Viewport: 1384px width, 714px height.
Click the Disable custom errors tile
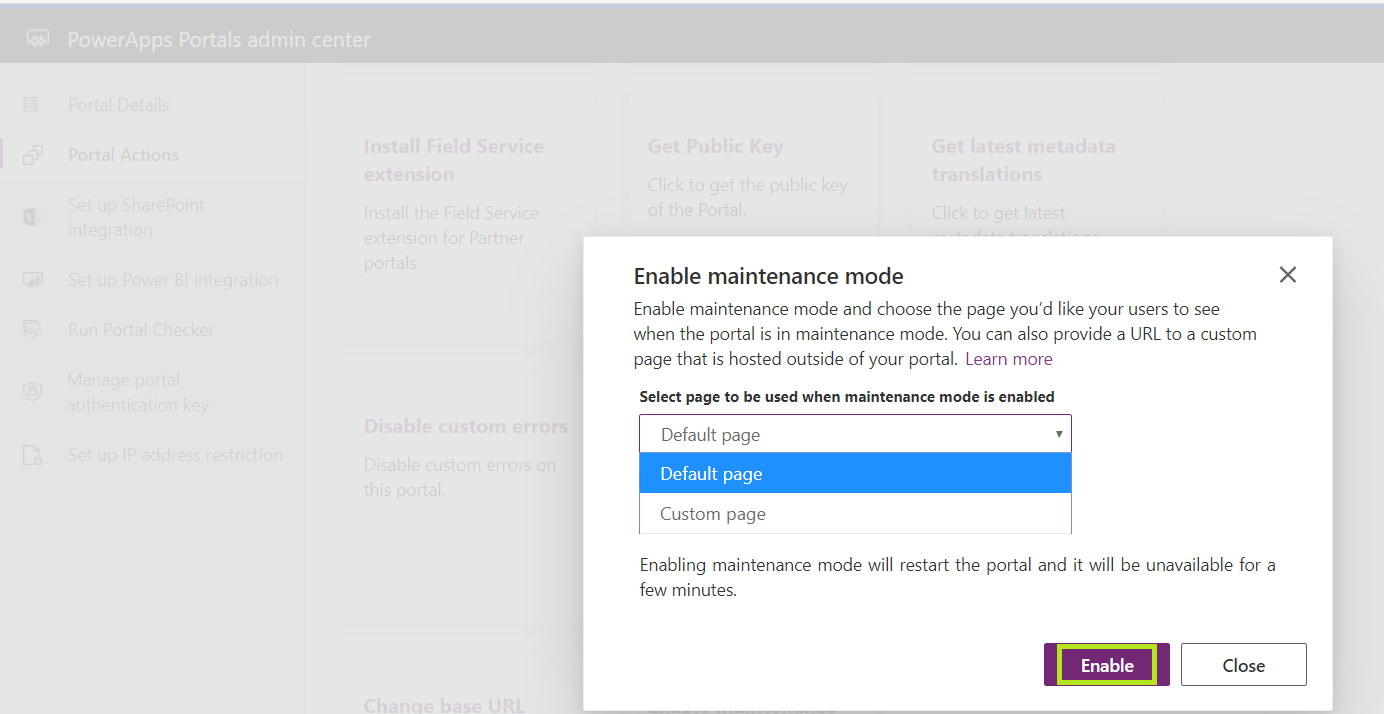465,426
